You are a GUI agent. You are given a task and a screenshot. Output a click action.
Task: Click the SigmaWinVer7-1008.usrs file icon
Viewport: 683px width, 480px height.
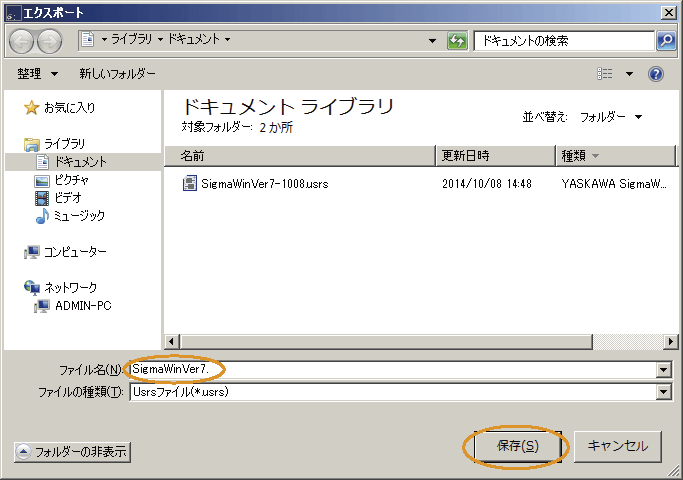189,183
